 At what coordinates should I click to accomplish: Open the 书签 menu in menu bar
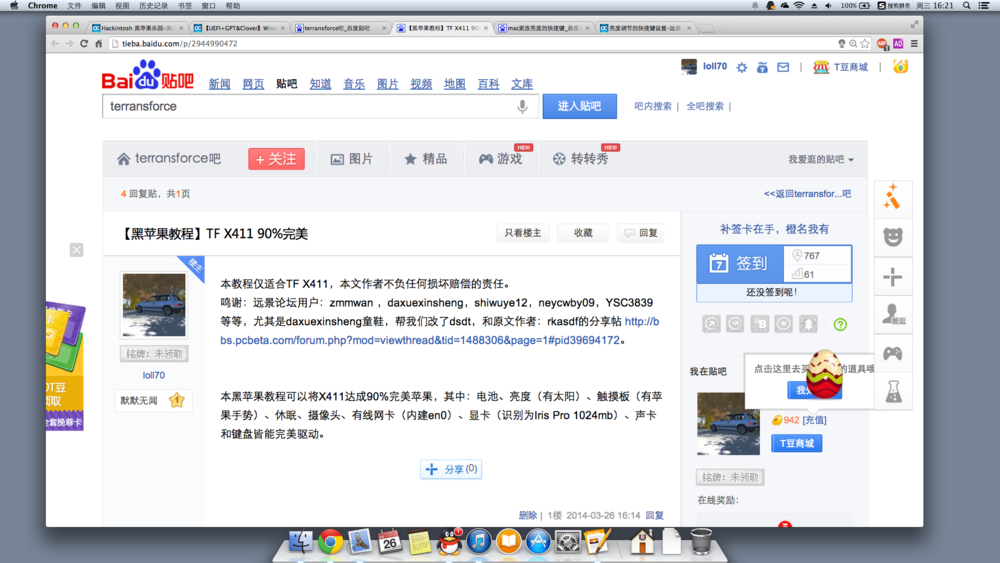184,6
